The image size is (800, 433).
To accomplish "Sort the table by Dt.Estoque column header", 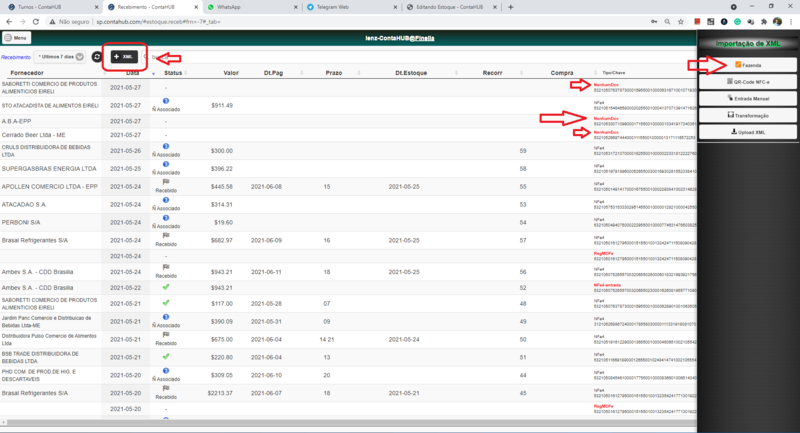I will 411,73.
